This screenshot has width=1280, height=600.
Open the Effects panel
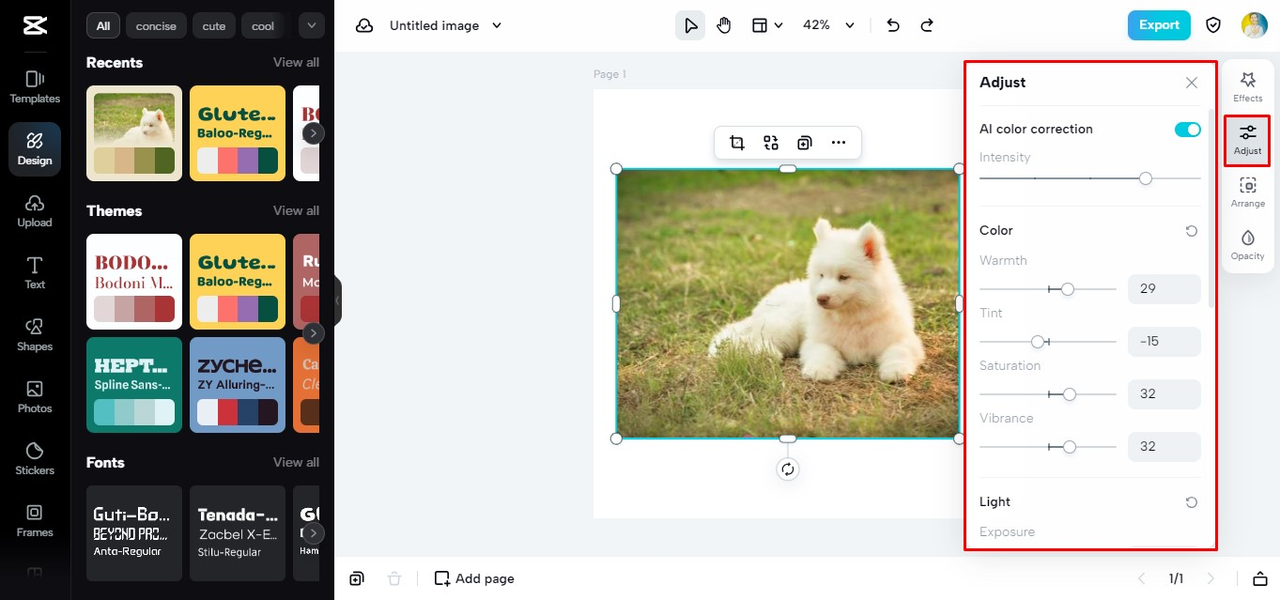click(x=1248, y=86)
